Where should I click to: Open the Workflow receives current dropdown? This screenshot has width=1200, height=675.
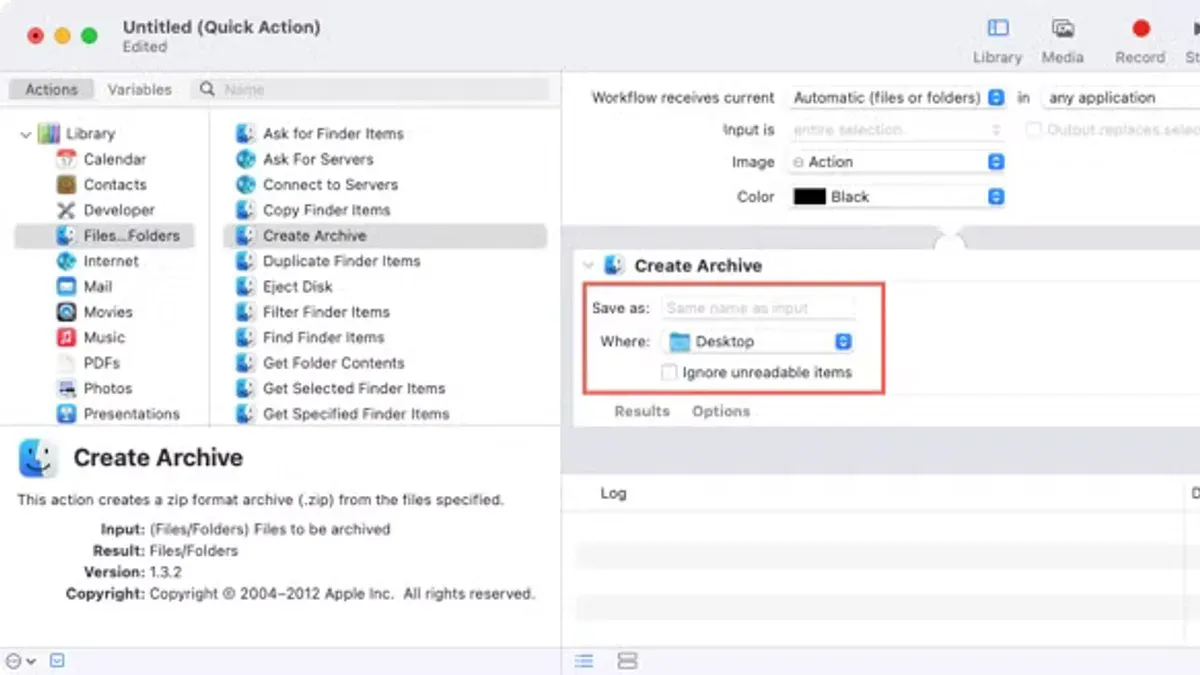coord(897,98)
